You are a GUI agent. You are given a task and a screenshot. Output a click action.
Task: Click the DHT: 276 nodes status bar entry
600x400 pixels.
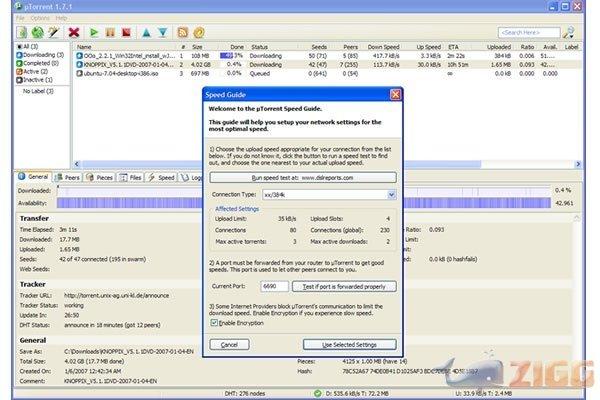245,393
